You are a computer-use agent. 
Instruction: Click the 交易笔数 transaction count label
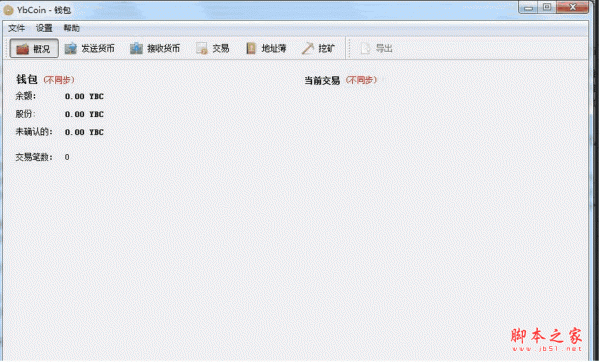(34, 157)
